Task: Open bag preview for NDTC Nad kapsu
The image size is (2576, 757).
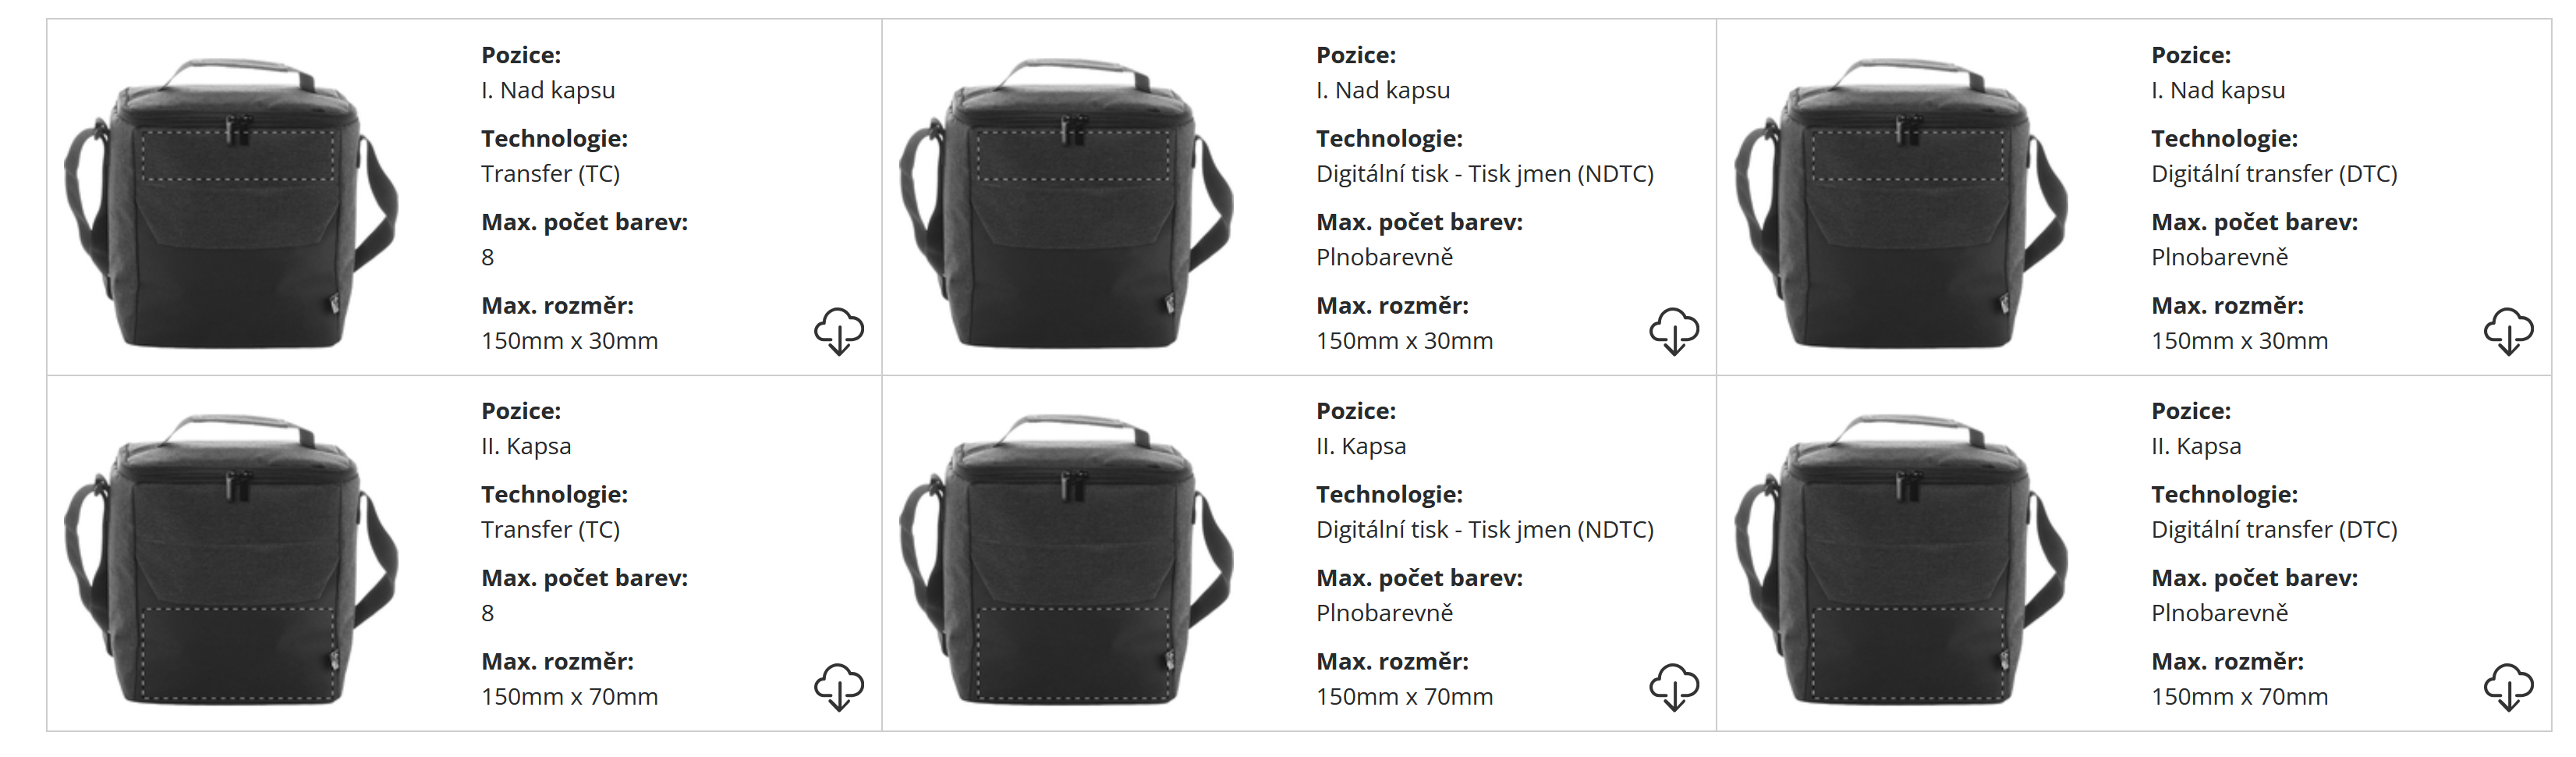Action: click(x=1066, y=203)
